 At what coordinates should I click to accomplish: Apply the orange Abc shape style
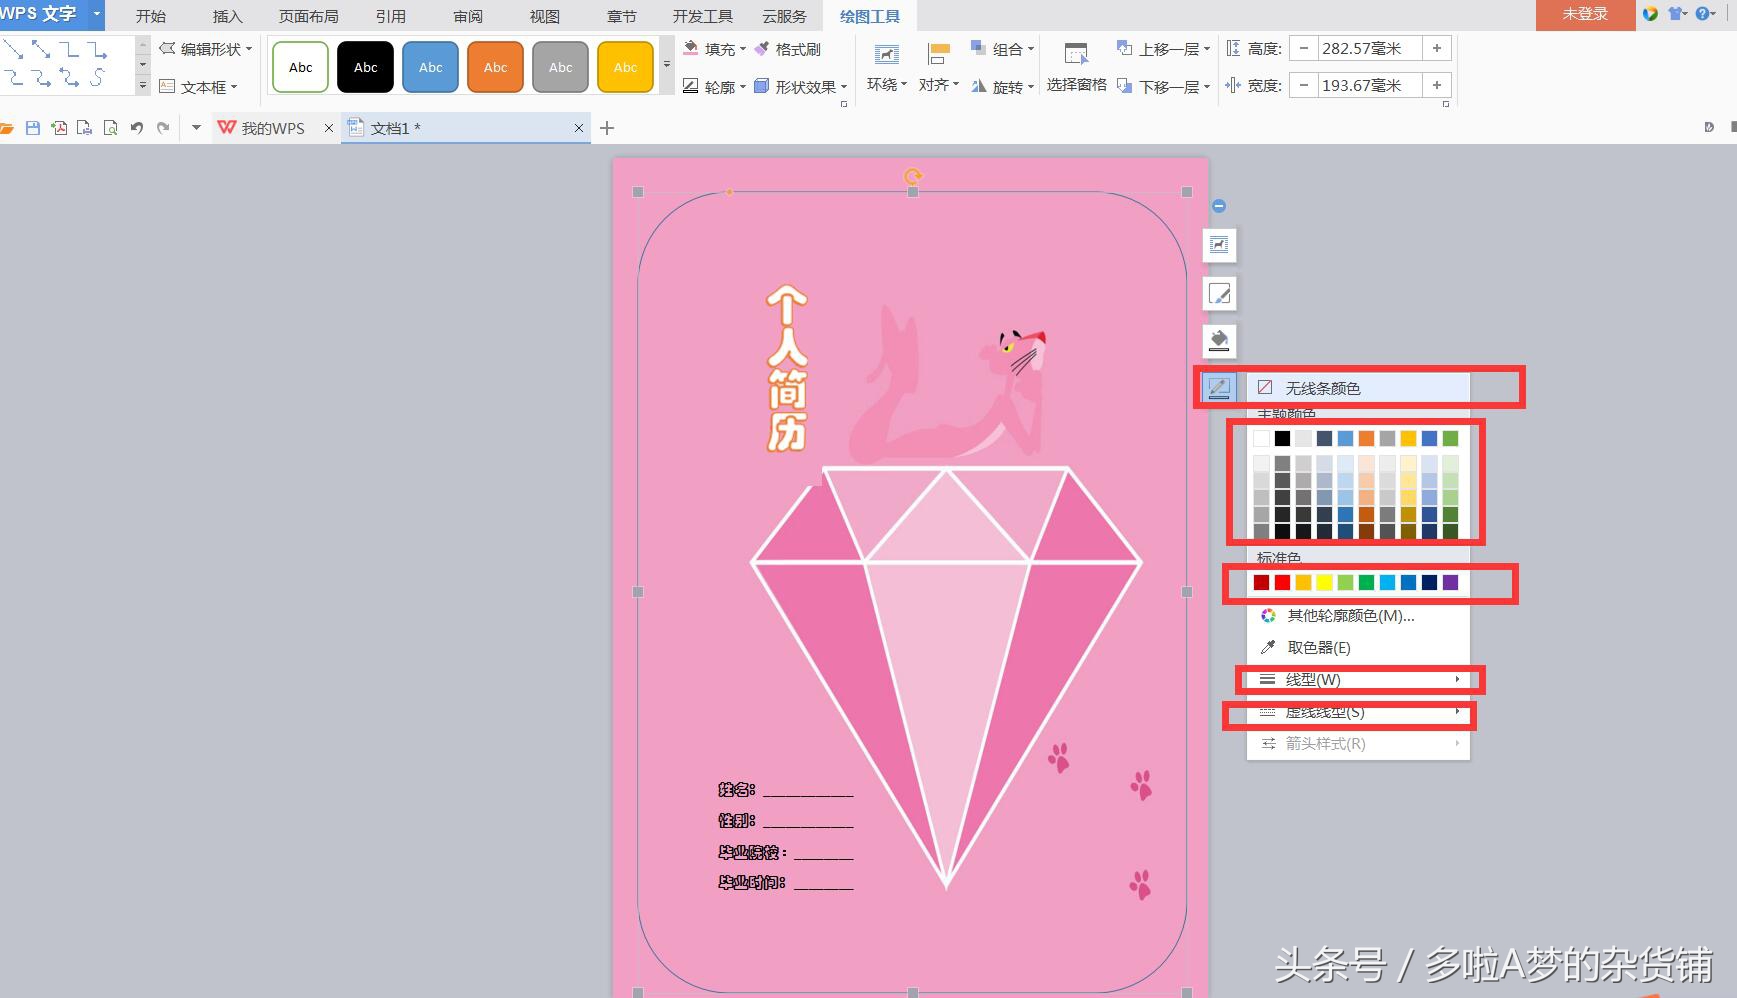495,67
